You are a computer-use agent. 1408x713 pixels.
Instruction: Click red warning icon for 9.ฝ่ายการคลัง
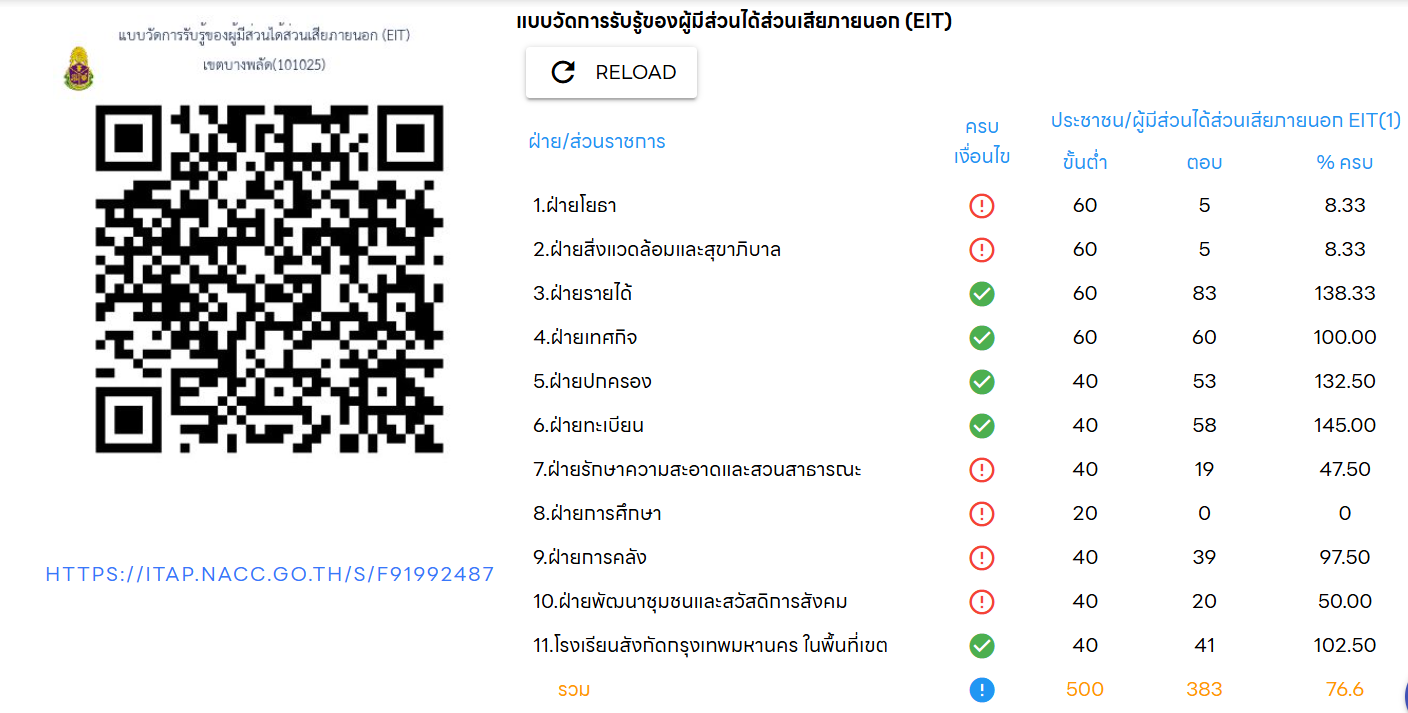click(982, 558)
